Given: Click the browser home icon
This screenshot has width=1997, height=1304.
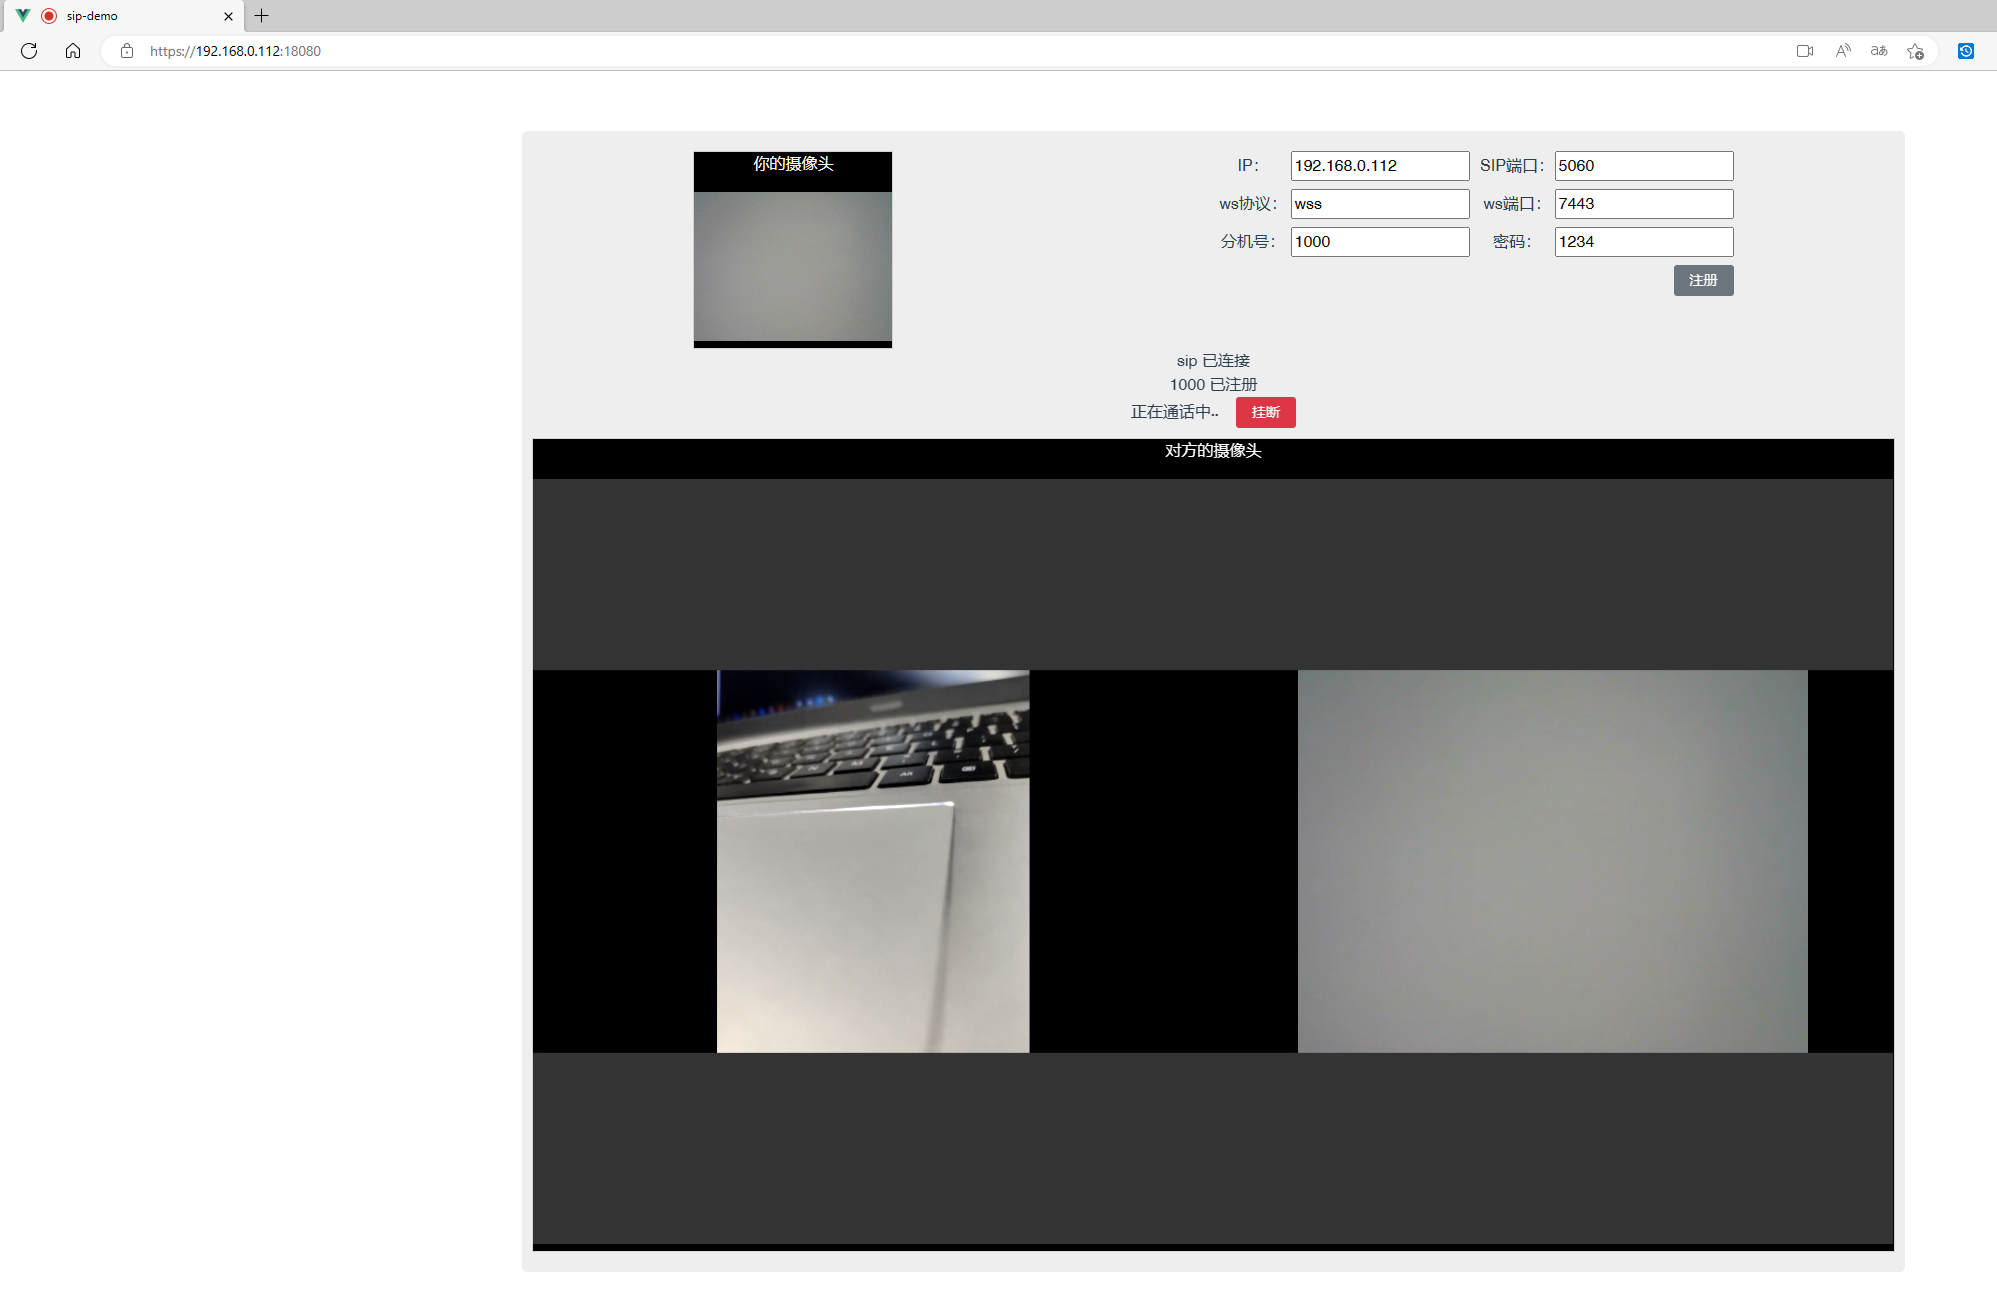Looking at the screenshot, I should point(73,51).
